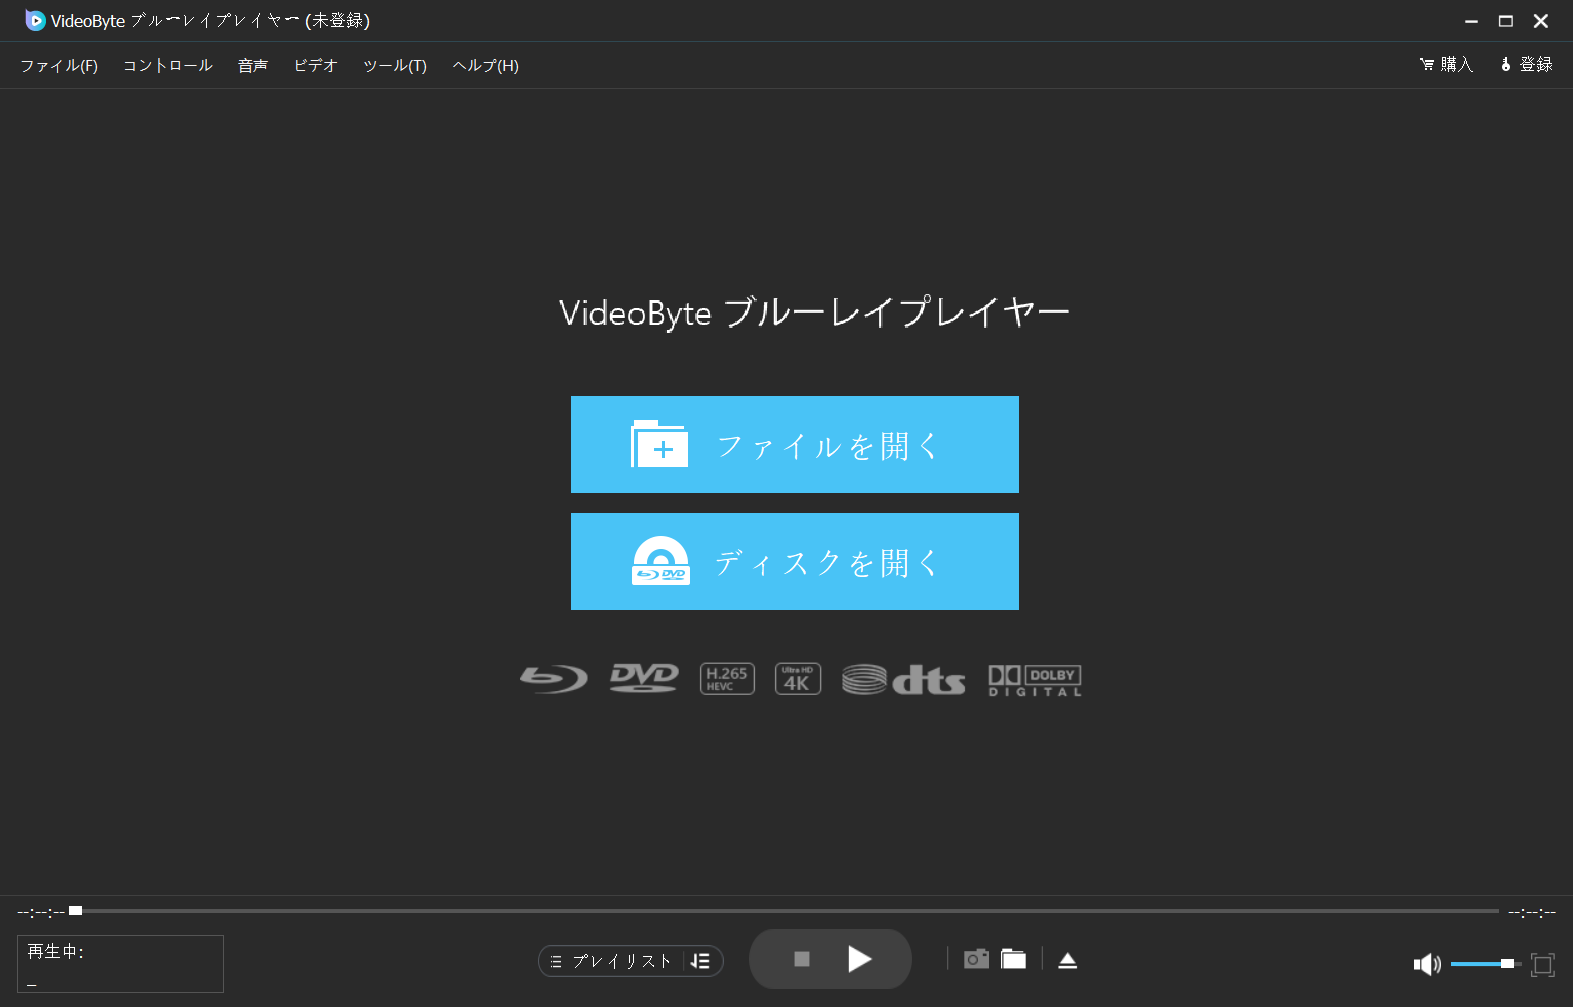This screenshot has width=1573, height=1007.
Task: Expand the 音声 menu
Action: tap(253, 66)
